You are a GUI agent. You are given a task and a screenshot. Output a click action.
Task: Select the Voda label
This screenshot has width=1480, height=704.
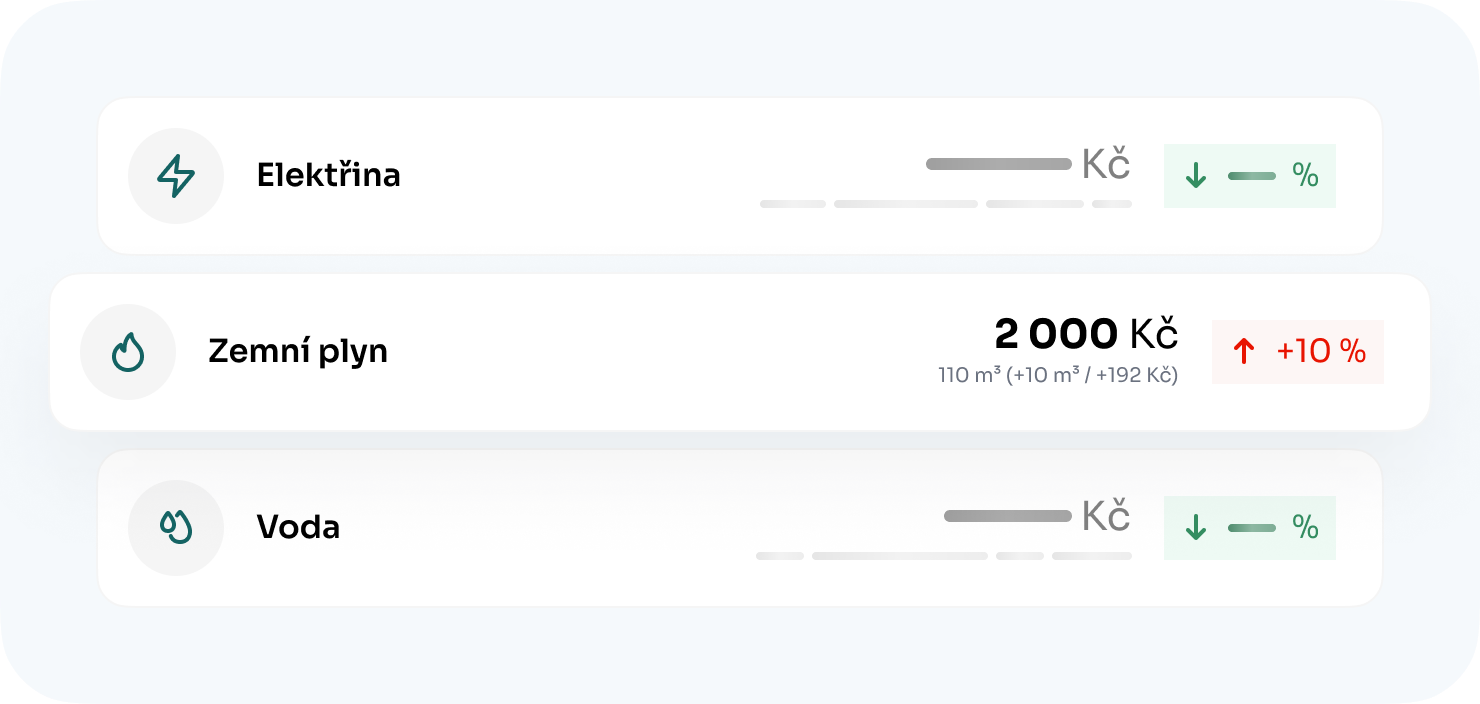tap(298, 527)
